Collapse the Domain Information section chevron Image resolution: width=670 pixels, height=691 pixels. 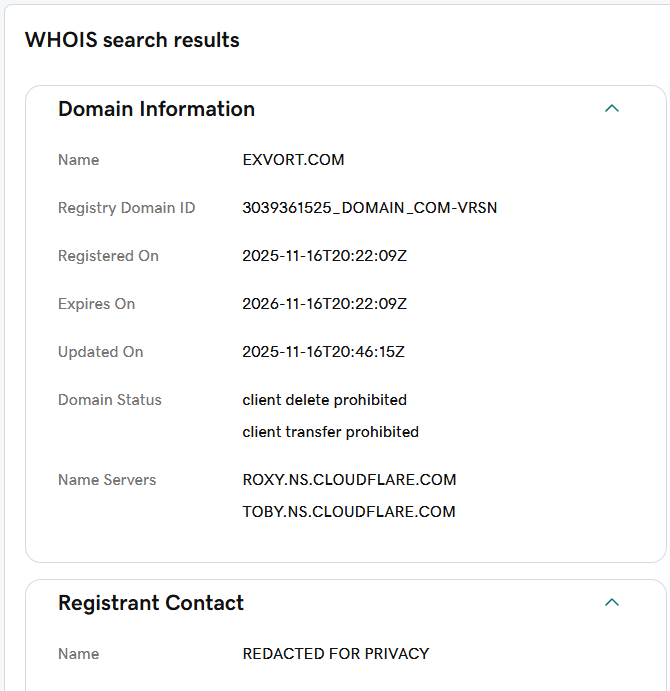[x=612, y=108]
